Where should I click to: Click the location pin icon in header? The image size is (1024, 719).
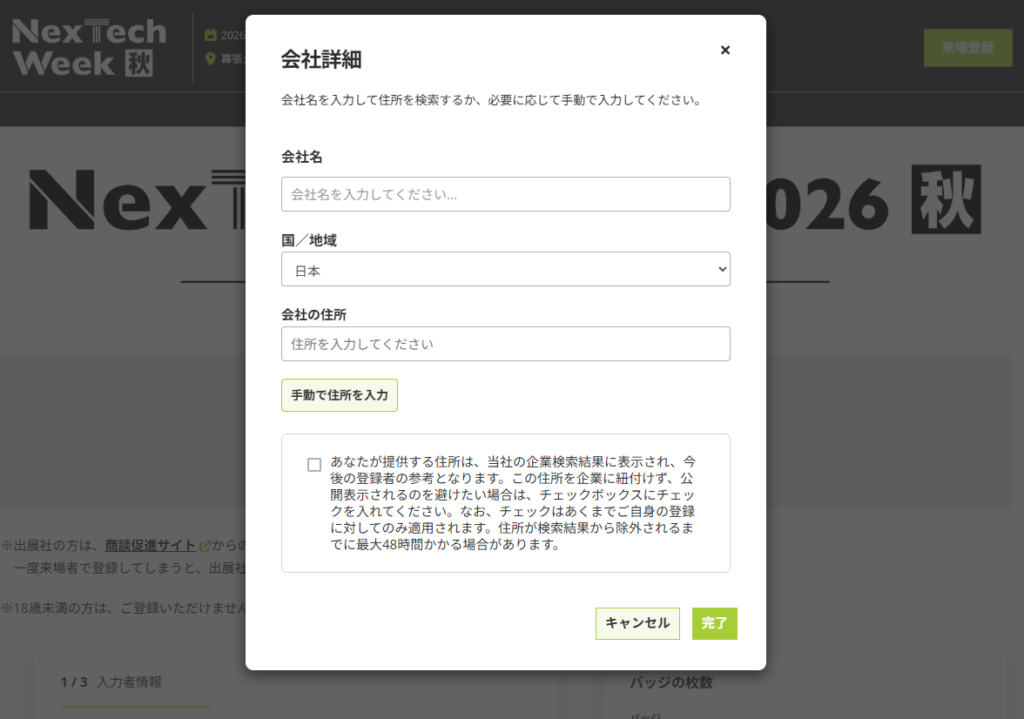210,59
